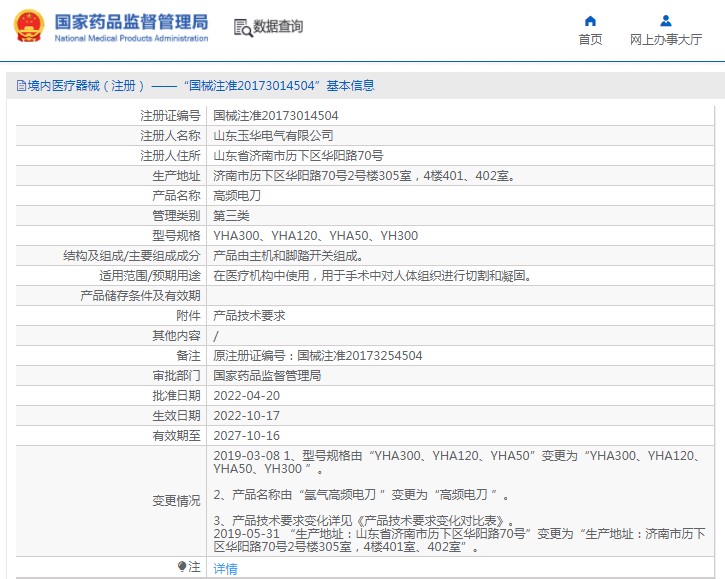
Task: Click the document icon before 境内医疗器械
Action: (x=21, y=86)
